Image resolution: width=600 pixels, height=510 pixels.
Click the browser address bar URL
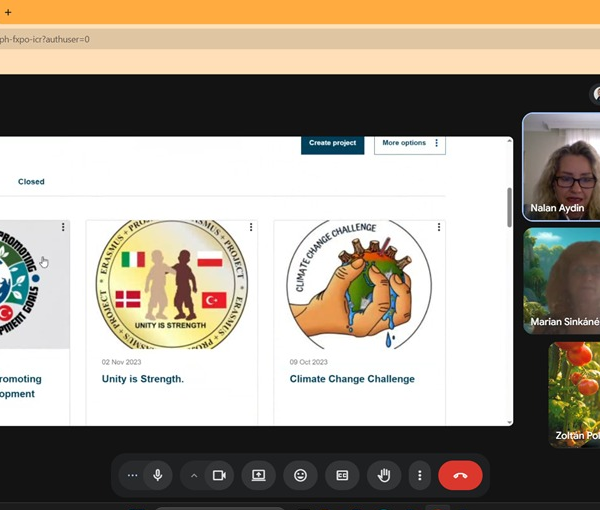coord(45,39)
